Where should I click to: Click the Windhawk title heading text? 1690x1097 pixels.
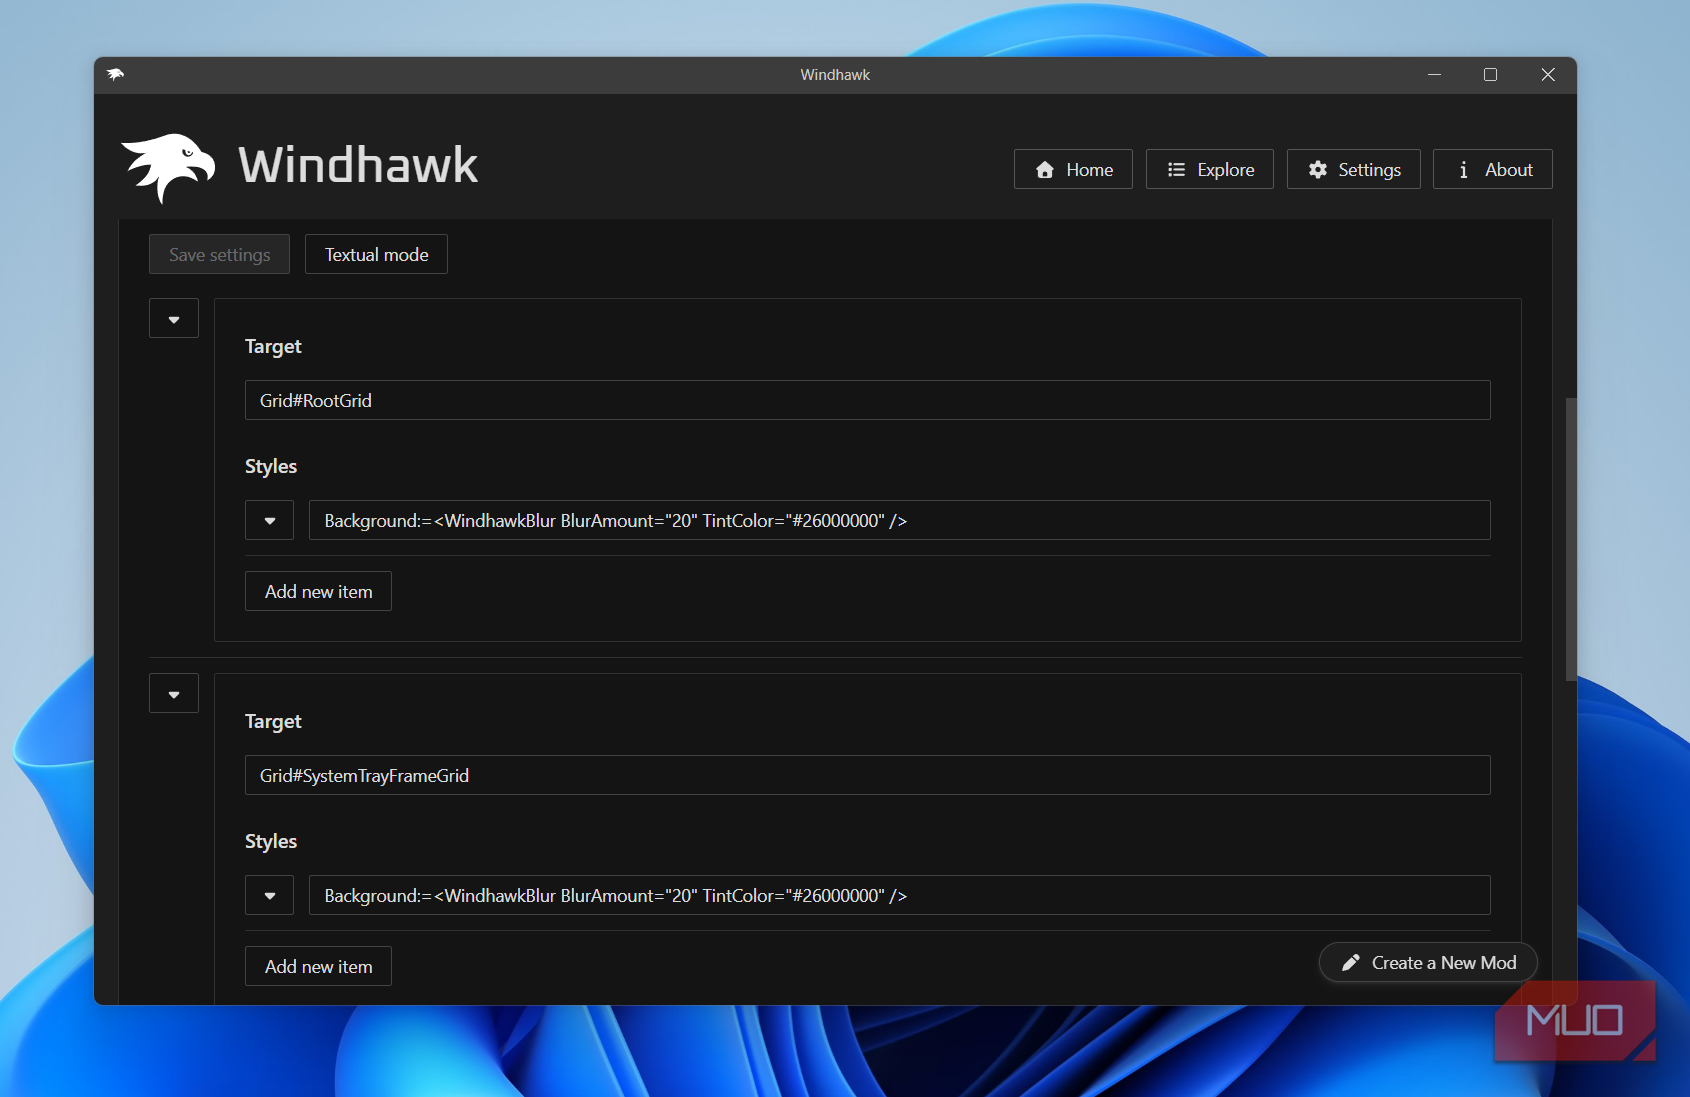pos(358,165)
